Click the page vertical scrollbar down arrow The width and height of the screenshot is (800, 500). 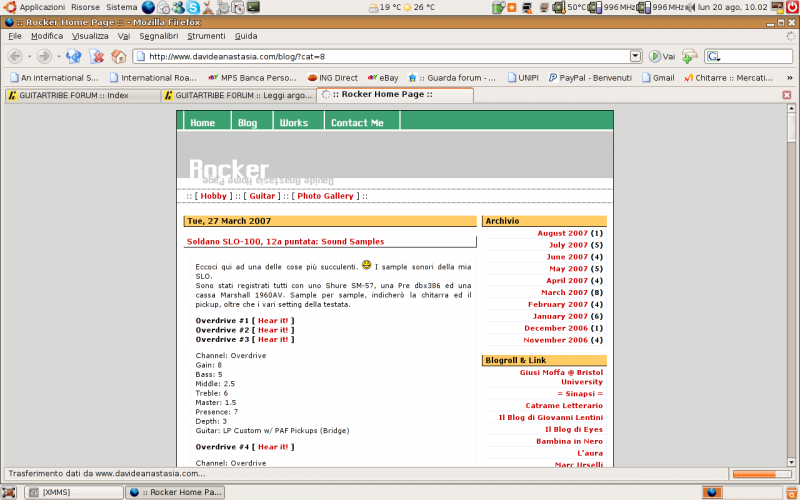[x=791, y=462]
